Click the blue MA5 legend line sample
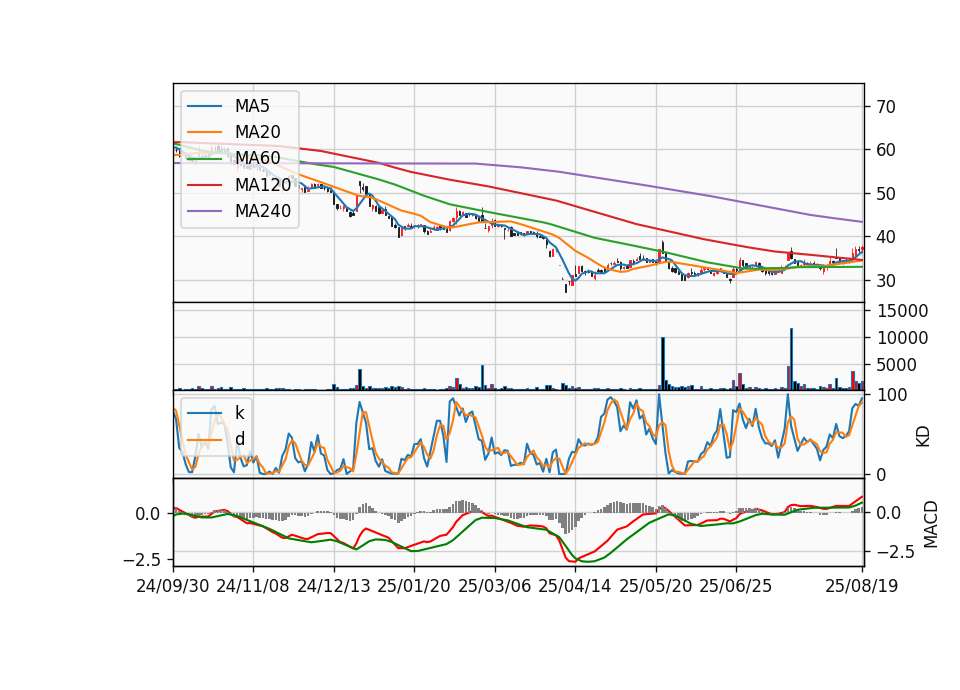 coord(204,106)
